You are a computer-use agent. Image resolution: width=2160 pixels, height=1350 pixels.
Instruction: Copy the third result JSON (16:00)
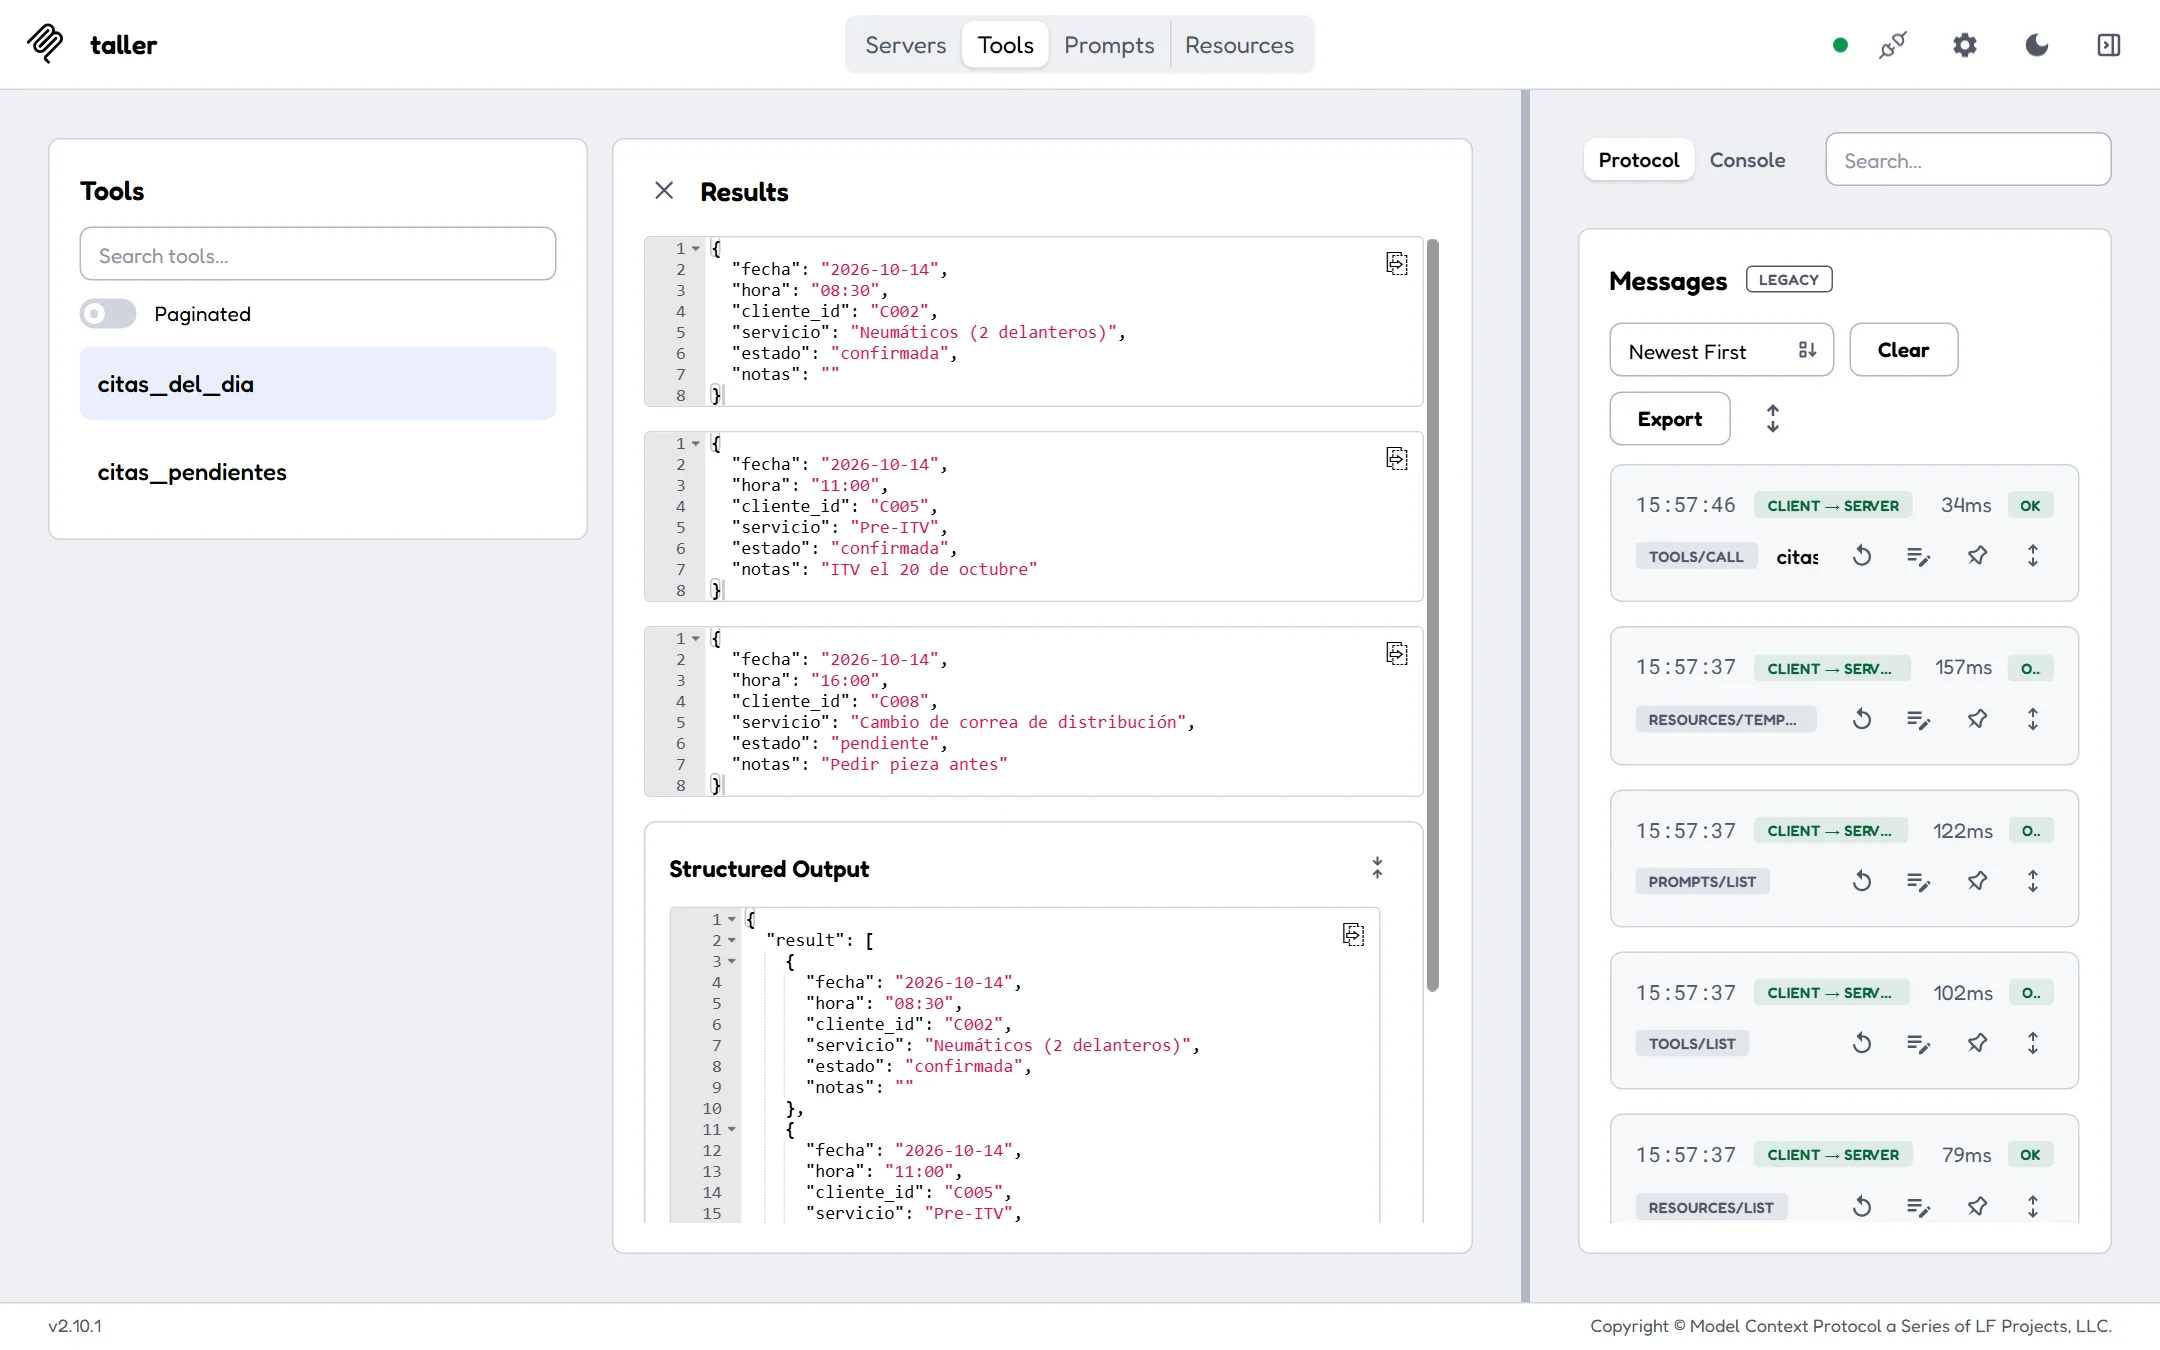point(1397,653)
